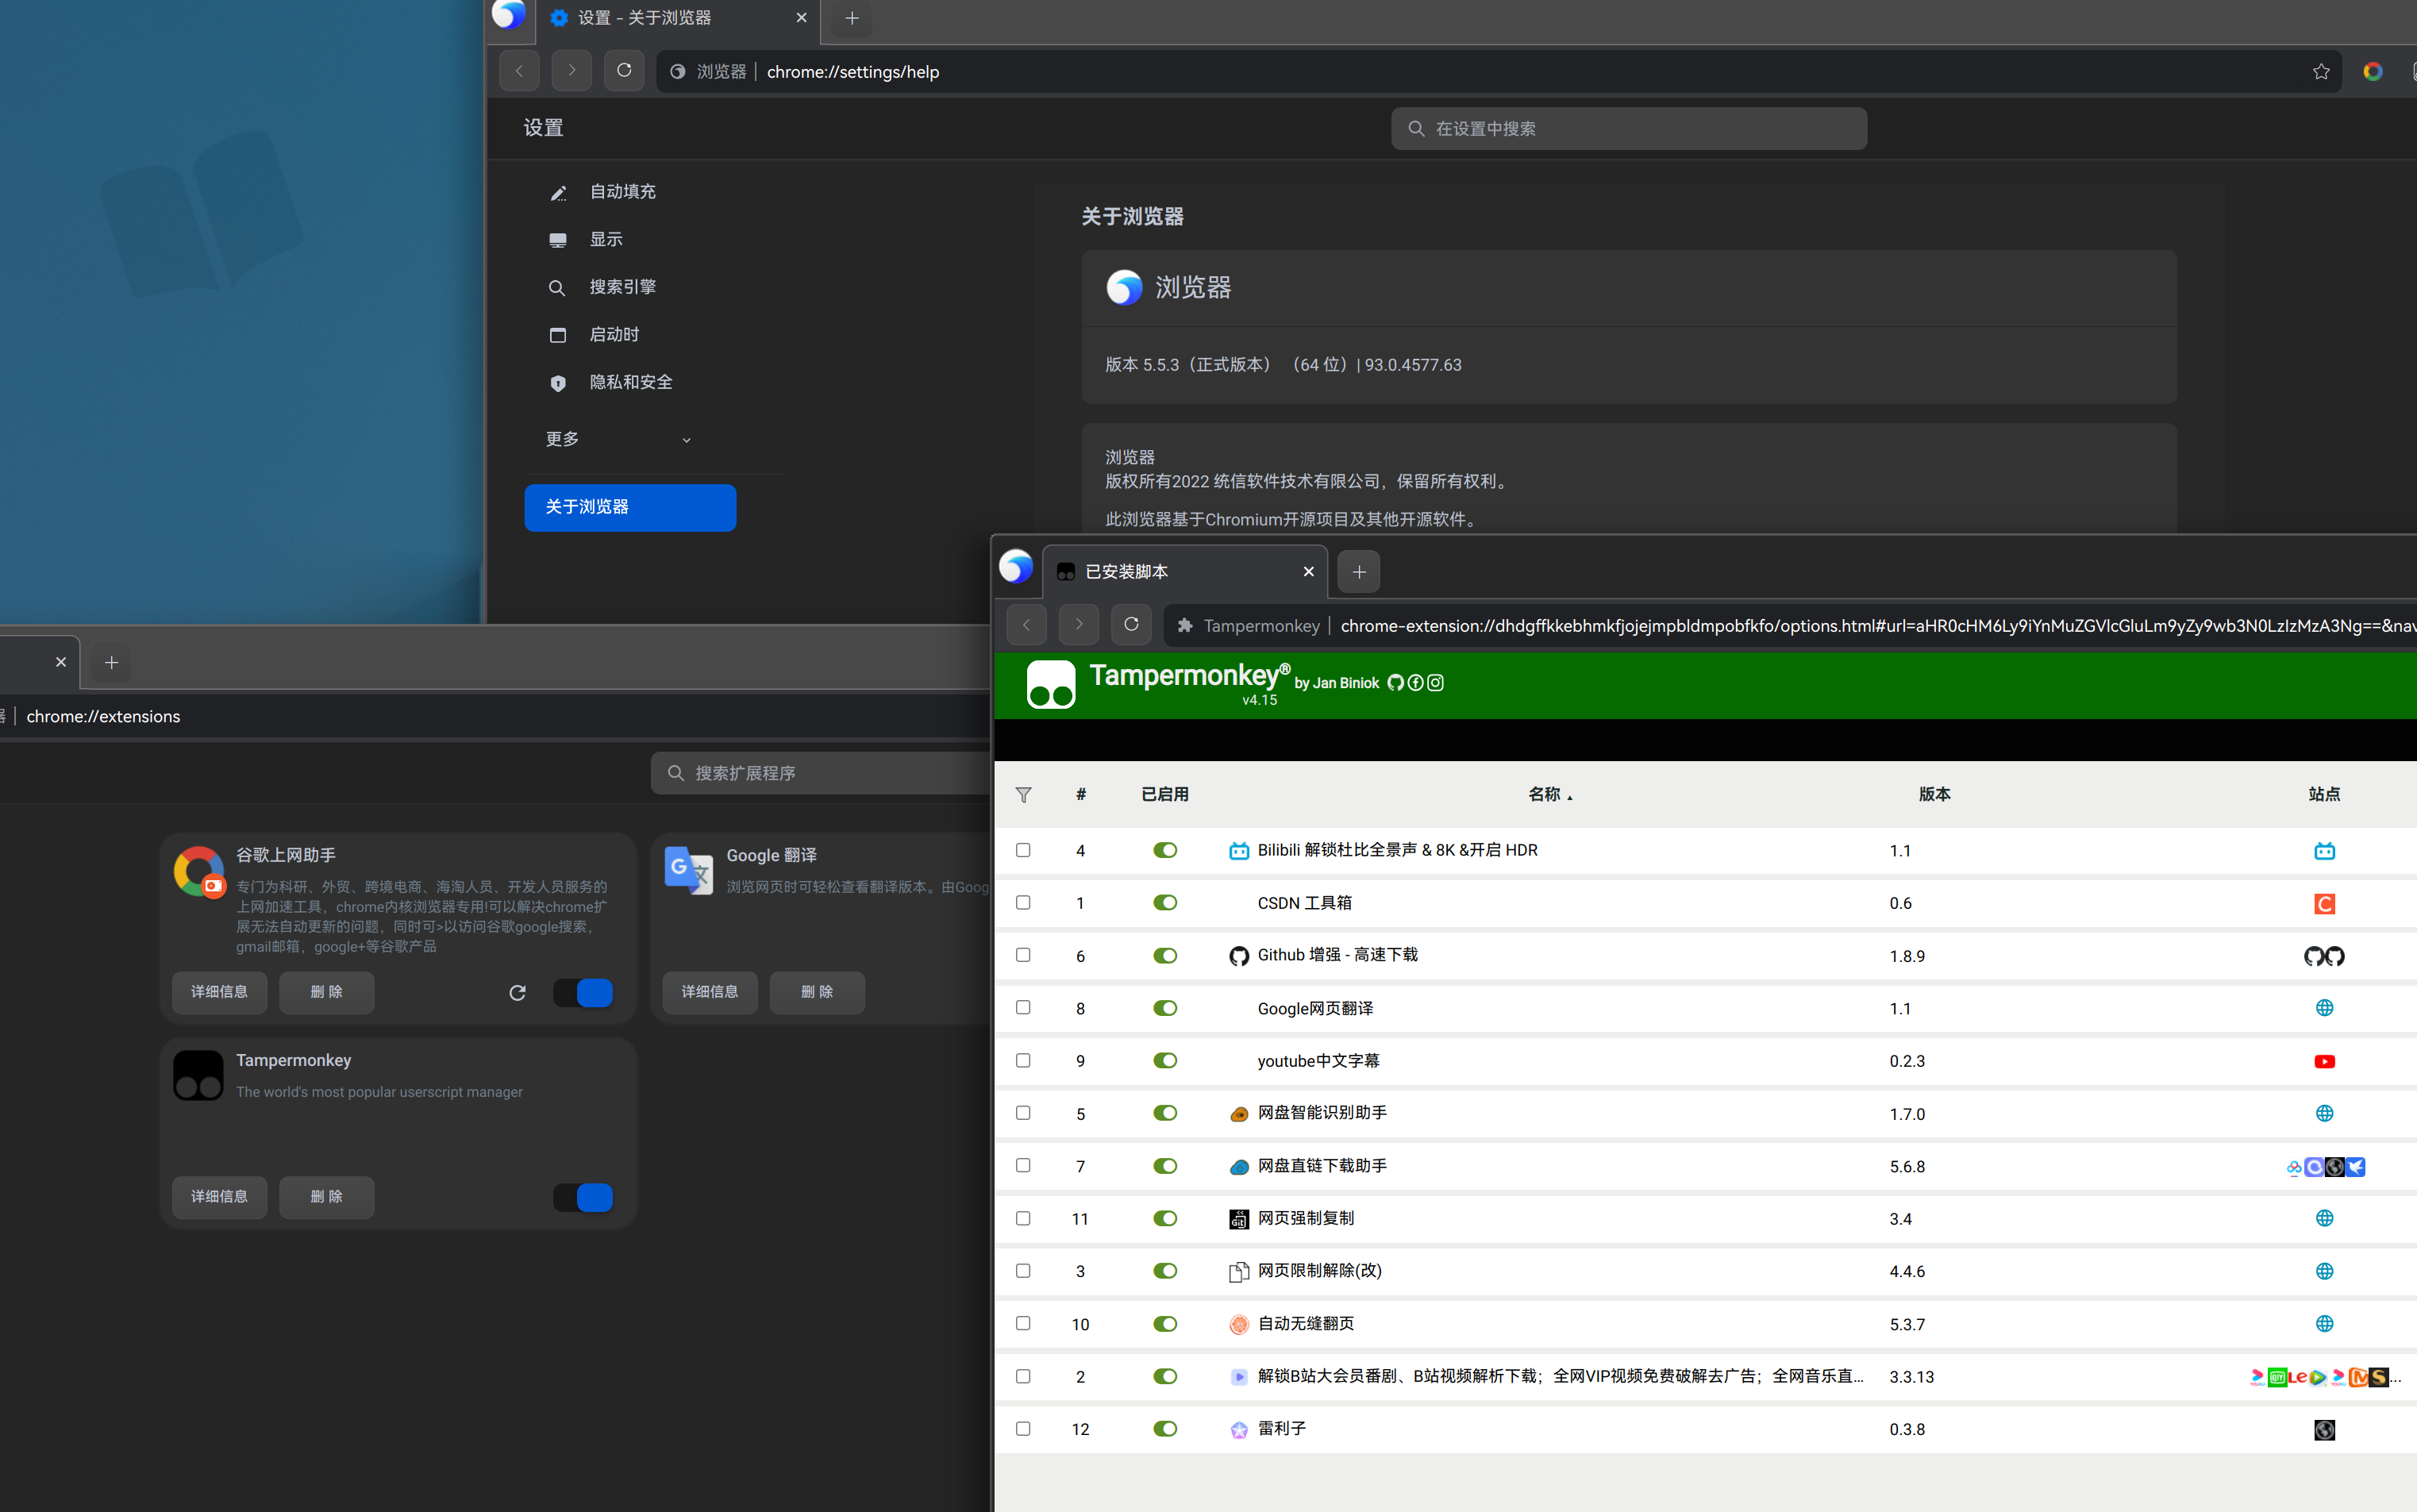Click the 在设置中搜索 search field
The height and width of the screenshot is (1512, 2417).
(x=1630, y=128)
